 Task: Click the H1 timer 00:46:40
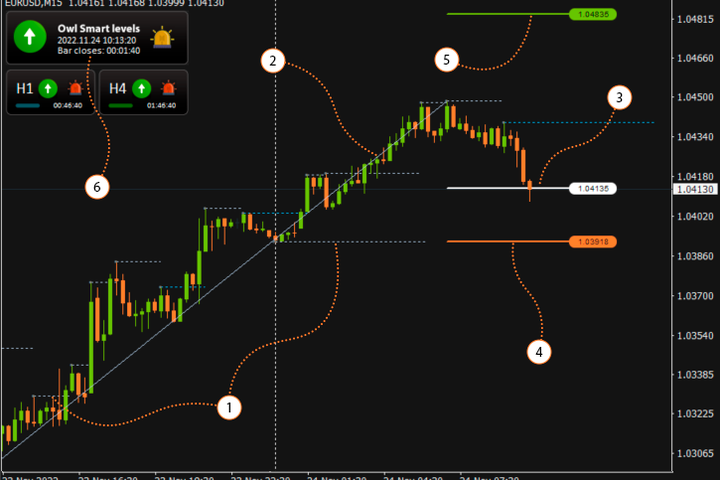[x=68, y=106]
